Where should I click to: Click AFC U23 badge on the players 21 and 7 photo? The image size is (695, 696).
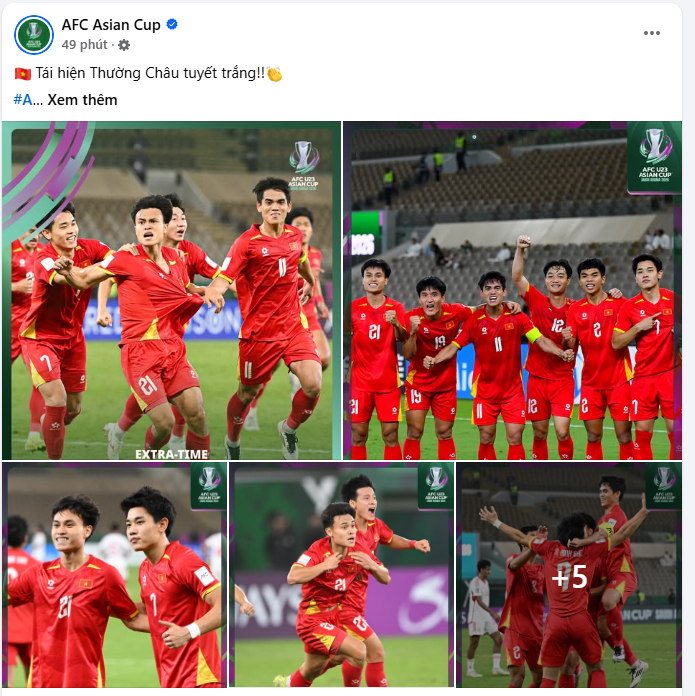point(209,486)
